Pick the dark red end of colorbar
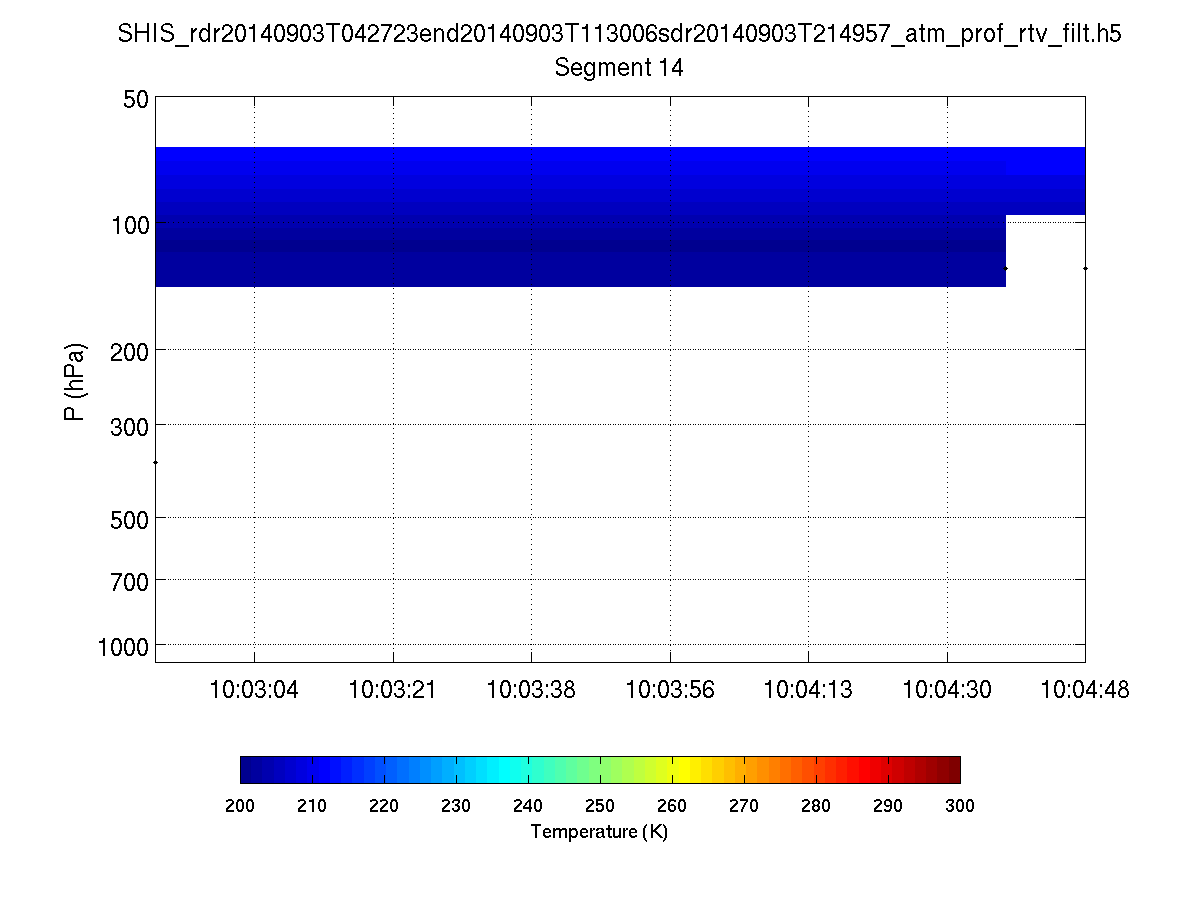Viewport: 1200px width, 900px height. (x=948, y=769)
